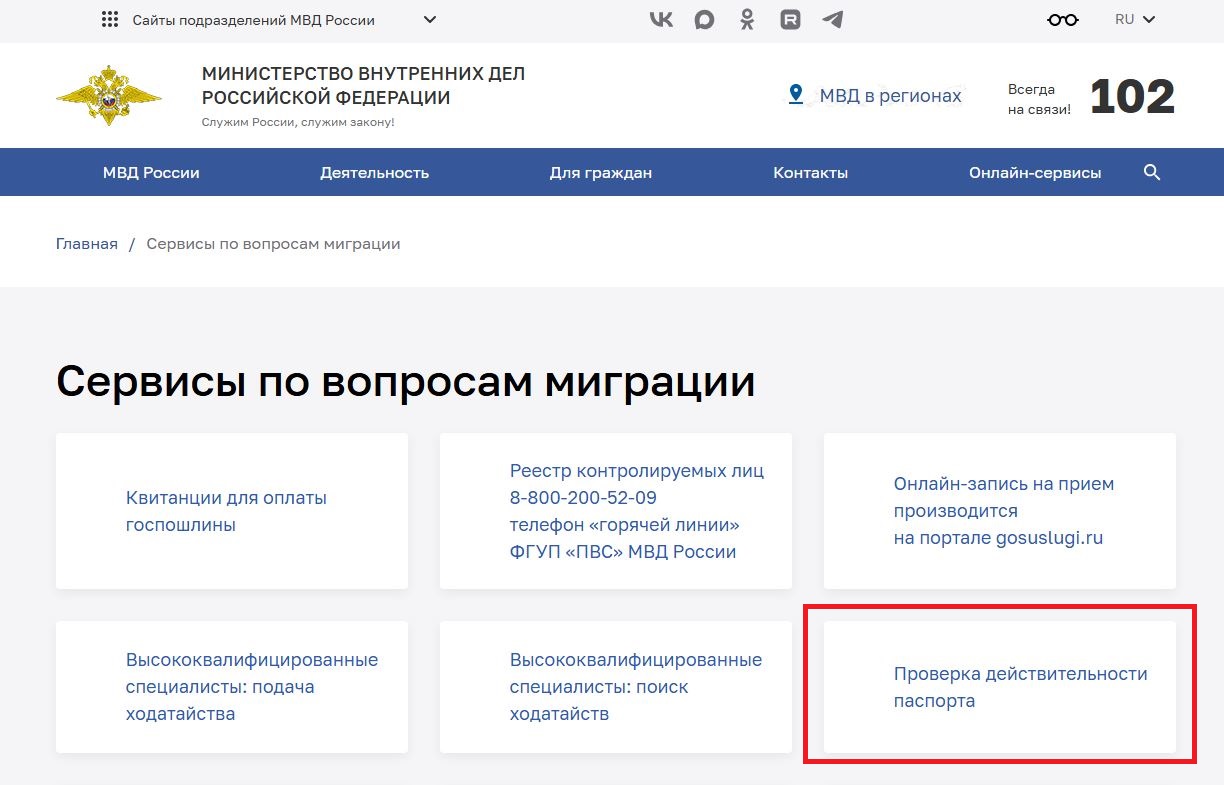Click the MVD emblem logo
1224x785 pixels.
108,93
